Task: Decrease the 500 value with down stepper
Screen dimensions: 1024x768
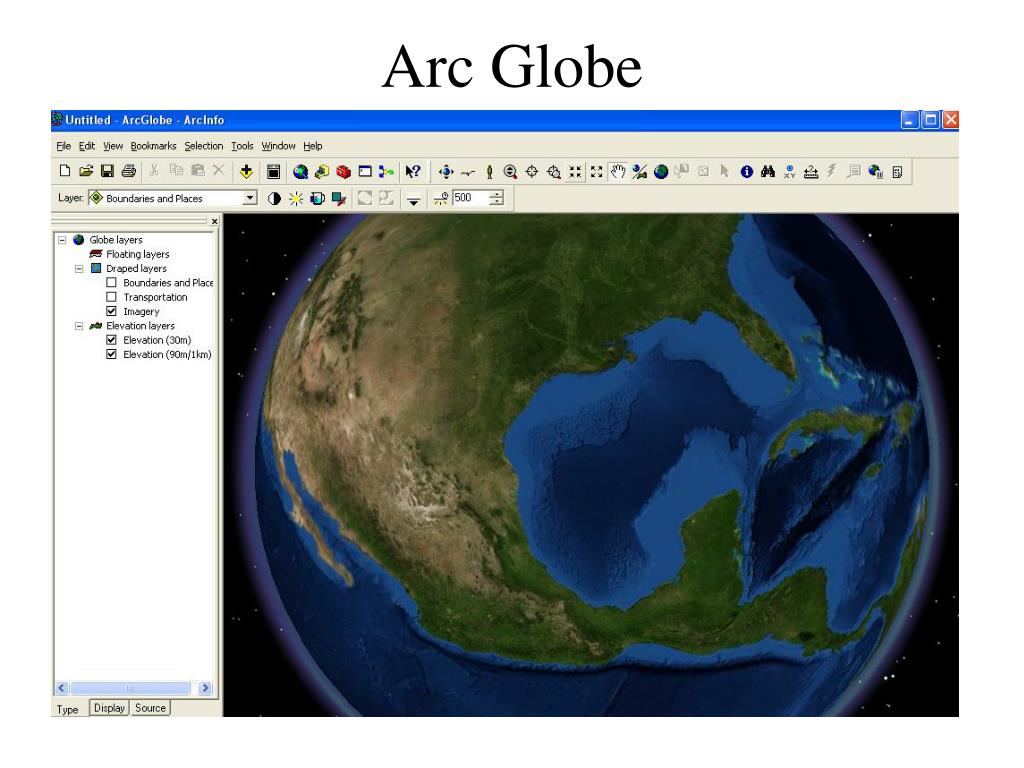Action: click(498, 202)
